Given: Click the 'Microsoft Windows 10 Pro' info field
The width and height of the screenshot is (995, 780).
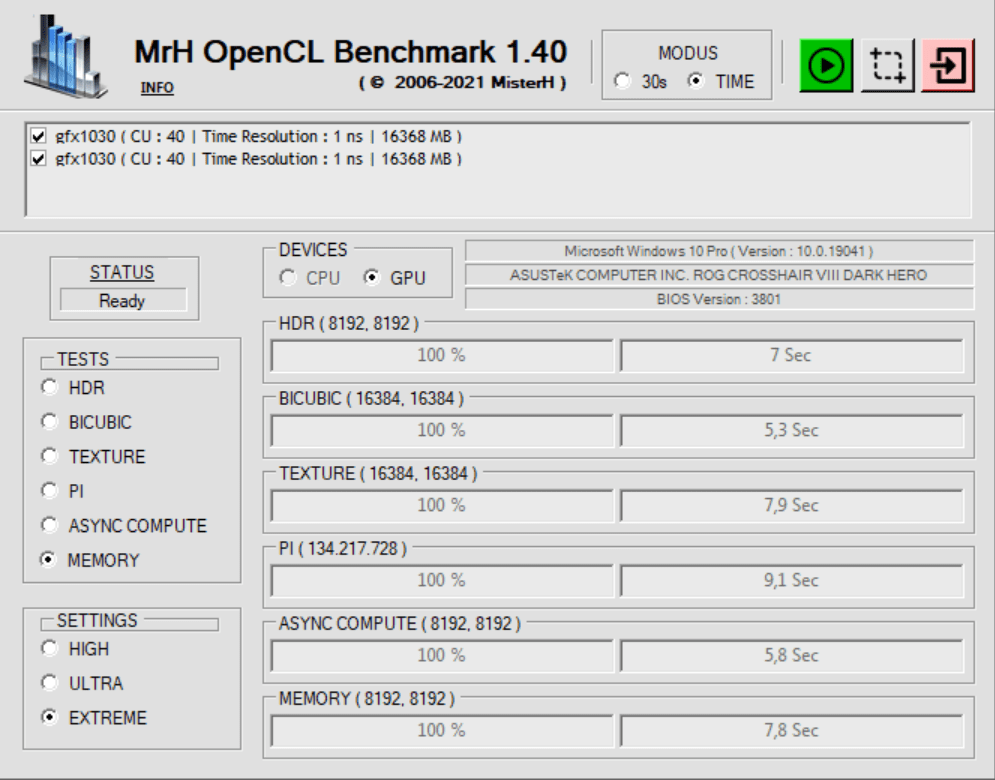Looking at the screenshot, I should pos(719,251).
